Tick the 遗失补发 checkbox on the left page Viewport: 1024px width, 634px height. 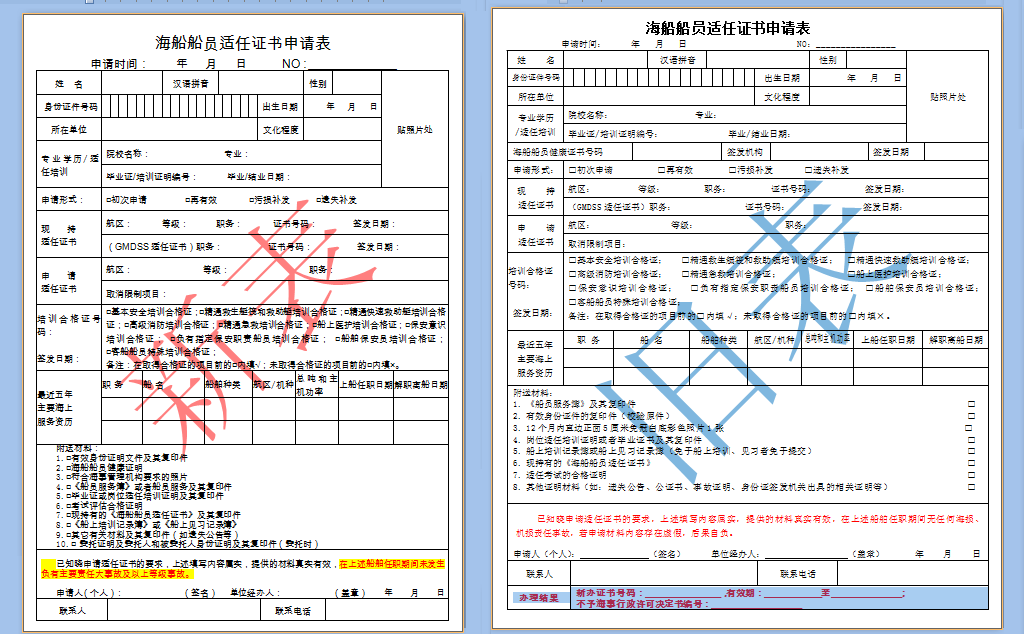pos(319,200)
